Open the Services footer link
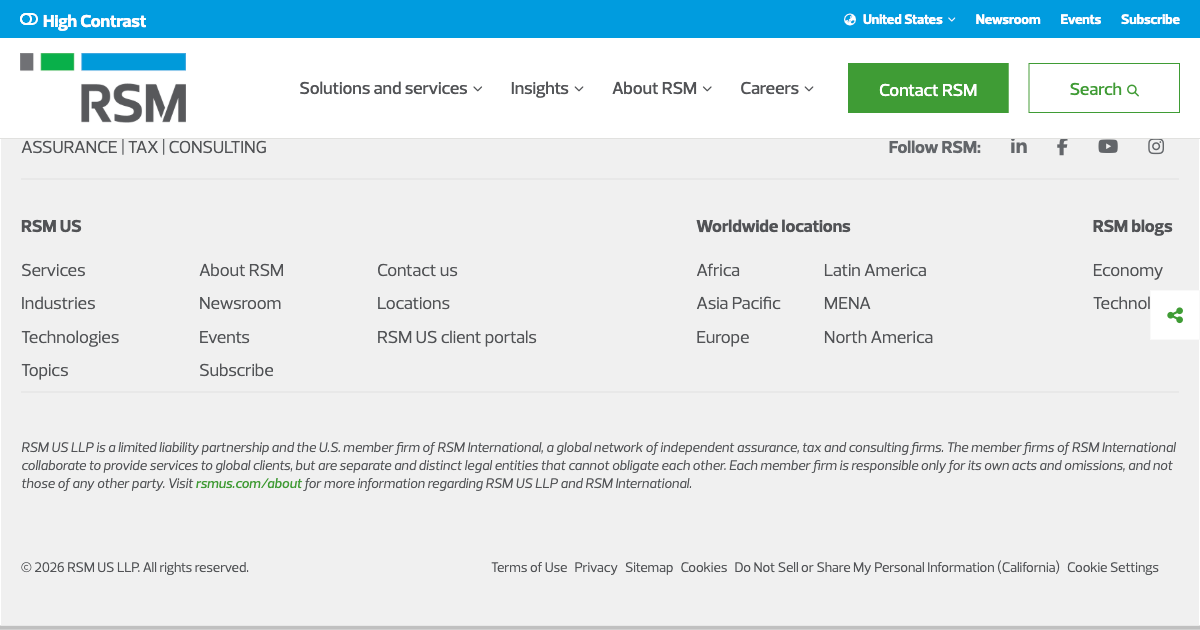The width and height of the screenshot is (1200, 630). (53, 270)
